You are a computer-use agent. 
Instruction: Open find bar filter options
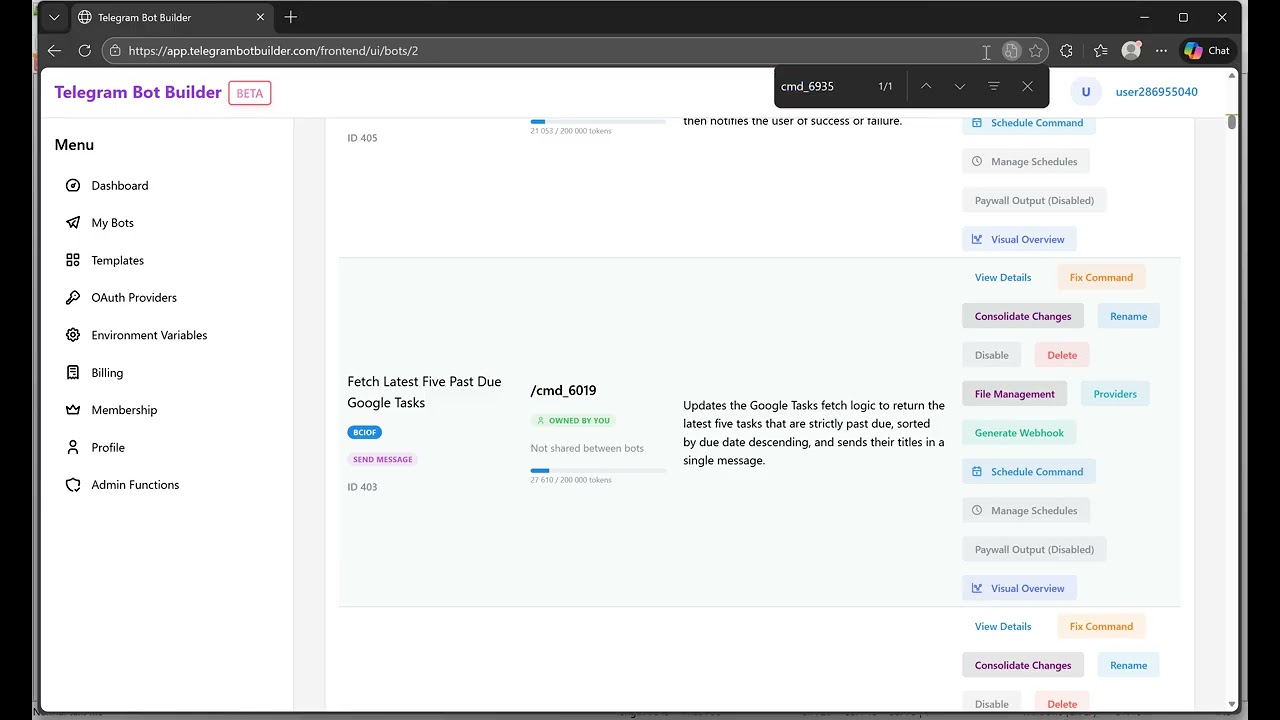[x=993, y=87]
